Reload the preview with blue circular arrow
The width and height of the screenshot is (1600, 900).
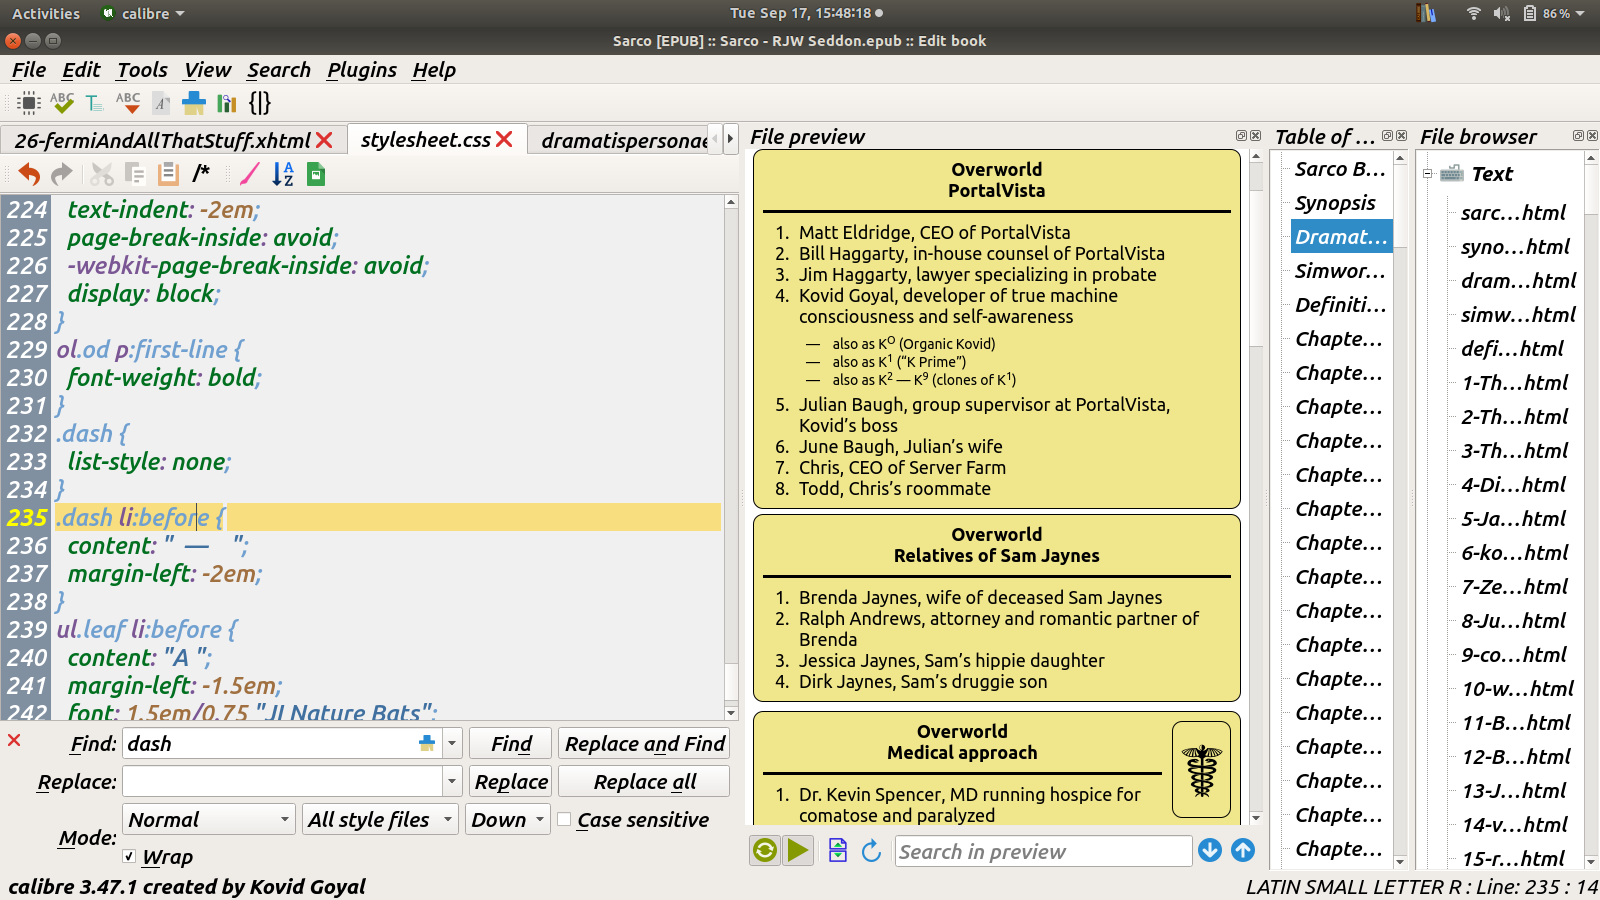pyautogui.click(x=871, y=850)
